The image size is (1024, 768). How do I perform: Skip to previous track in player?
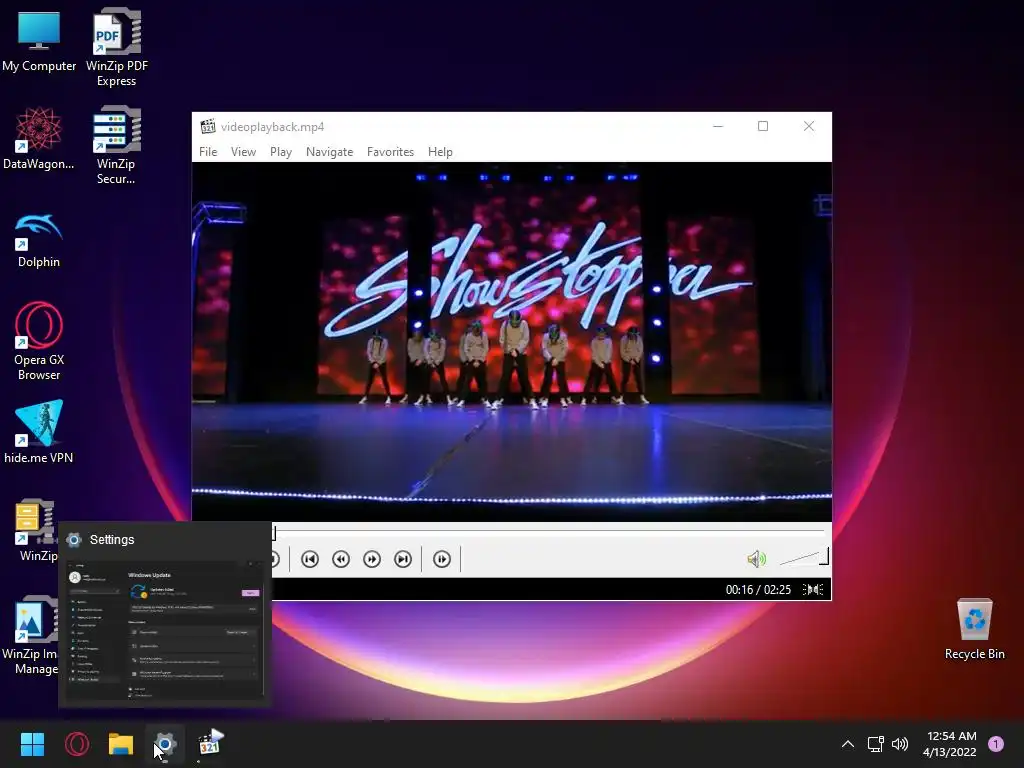[310, 559]
